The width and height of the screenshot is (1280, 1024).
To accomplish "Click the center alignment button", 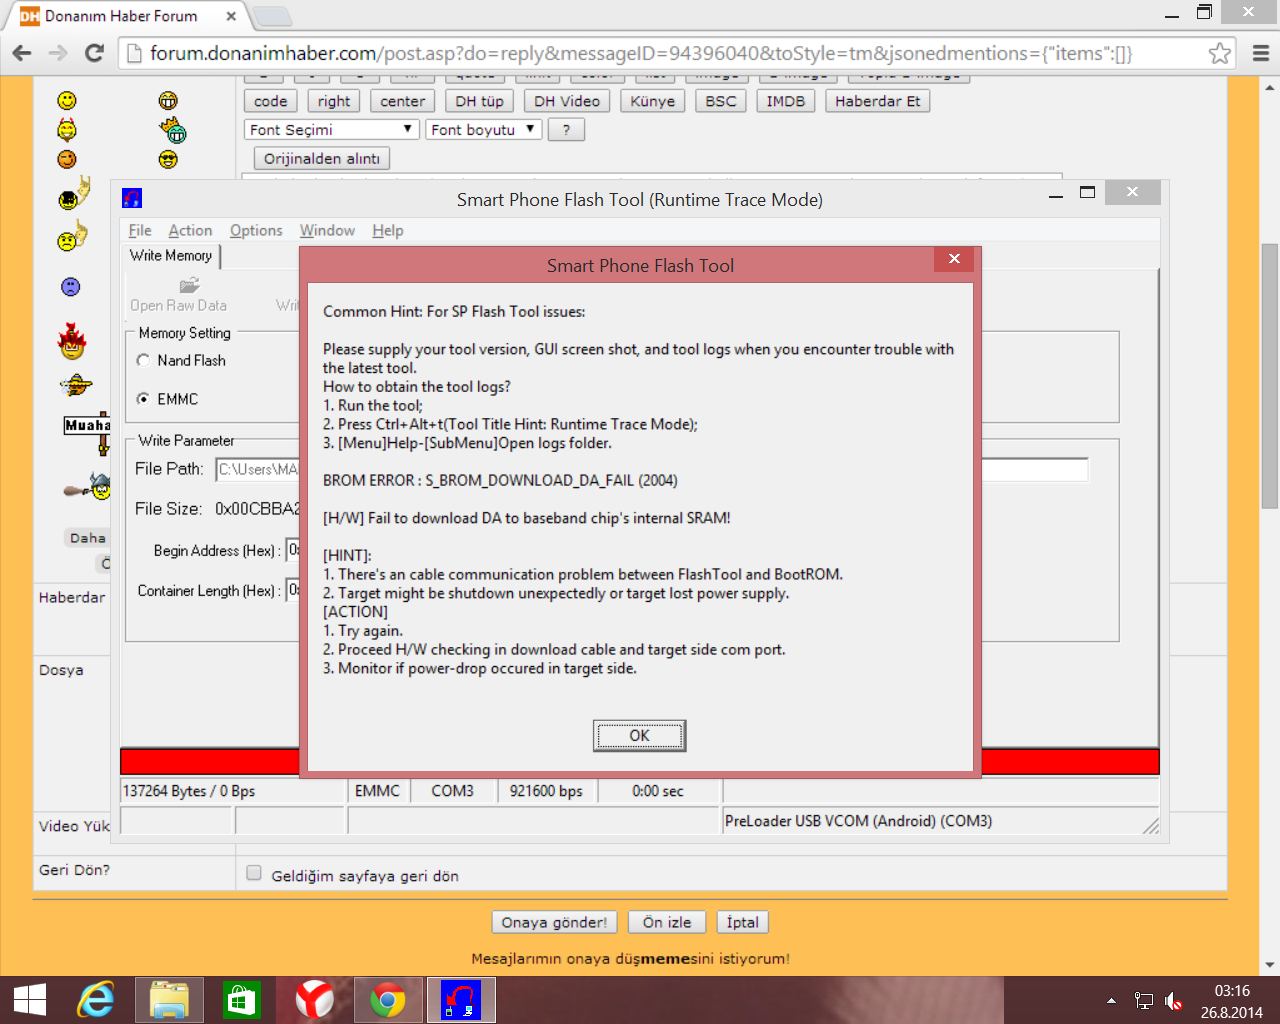I will click(403, 101).
